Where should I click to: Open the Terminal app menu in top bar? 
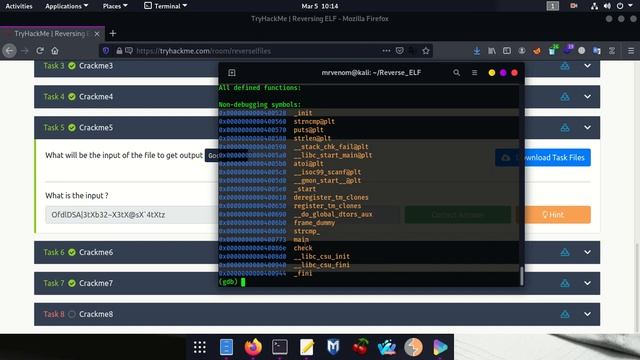(x=165, y=6)
